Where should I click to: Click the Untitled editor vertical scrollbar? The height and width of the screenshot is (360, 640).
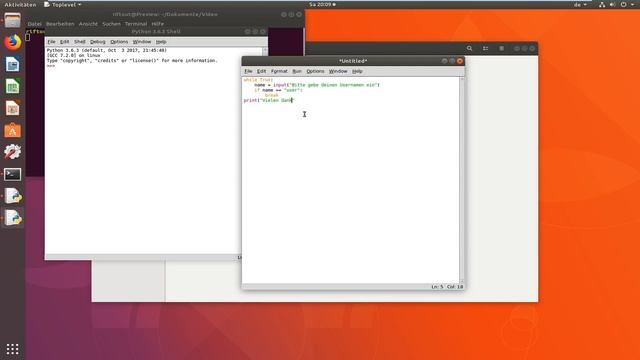[462, 180]
